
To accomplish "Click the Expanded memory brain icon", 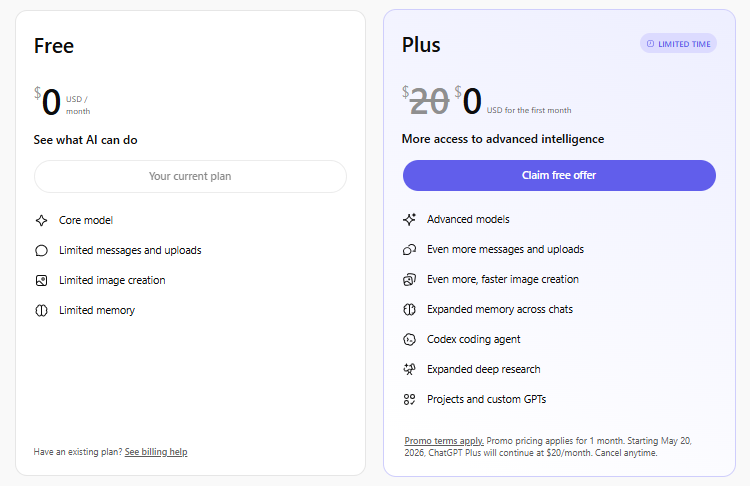I will pyautogui.click(x=409, y=309).
